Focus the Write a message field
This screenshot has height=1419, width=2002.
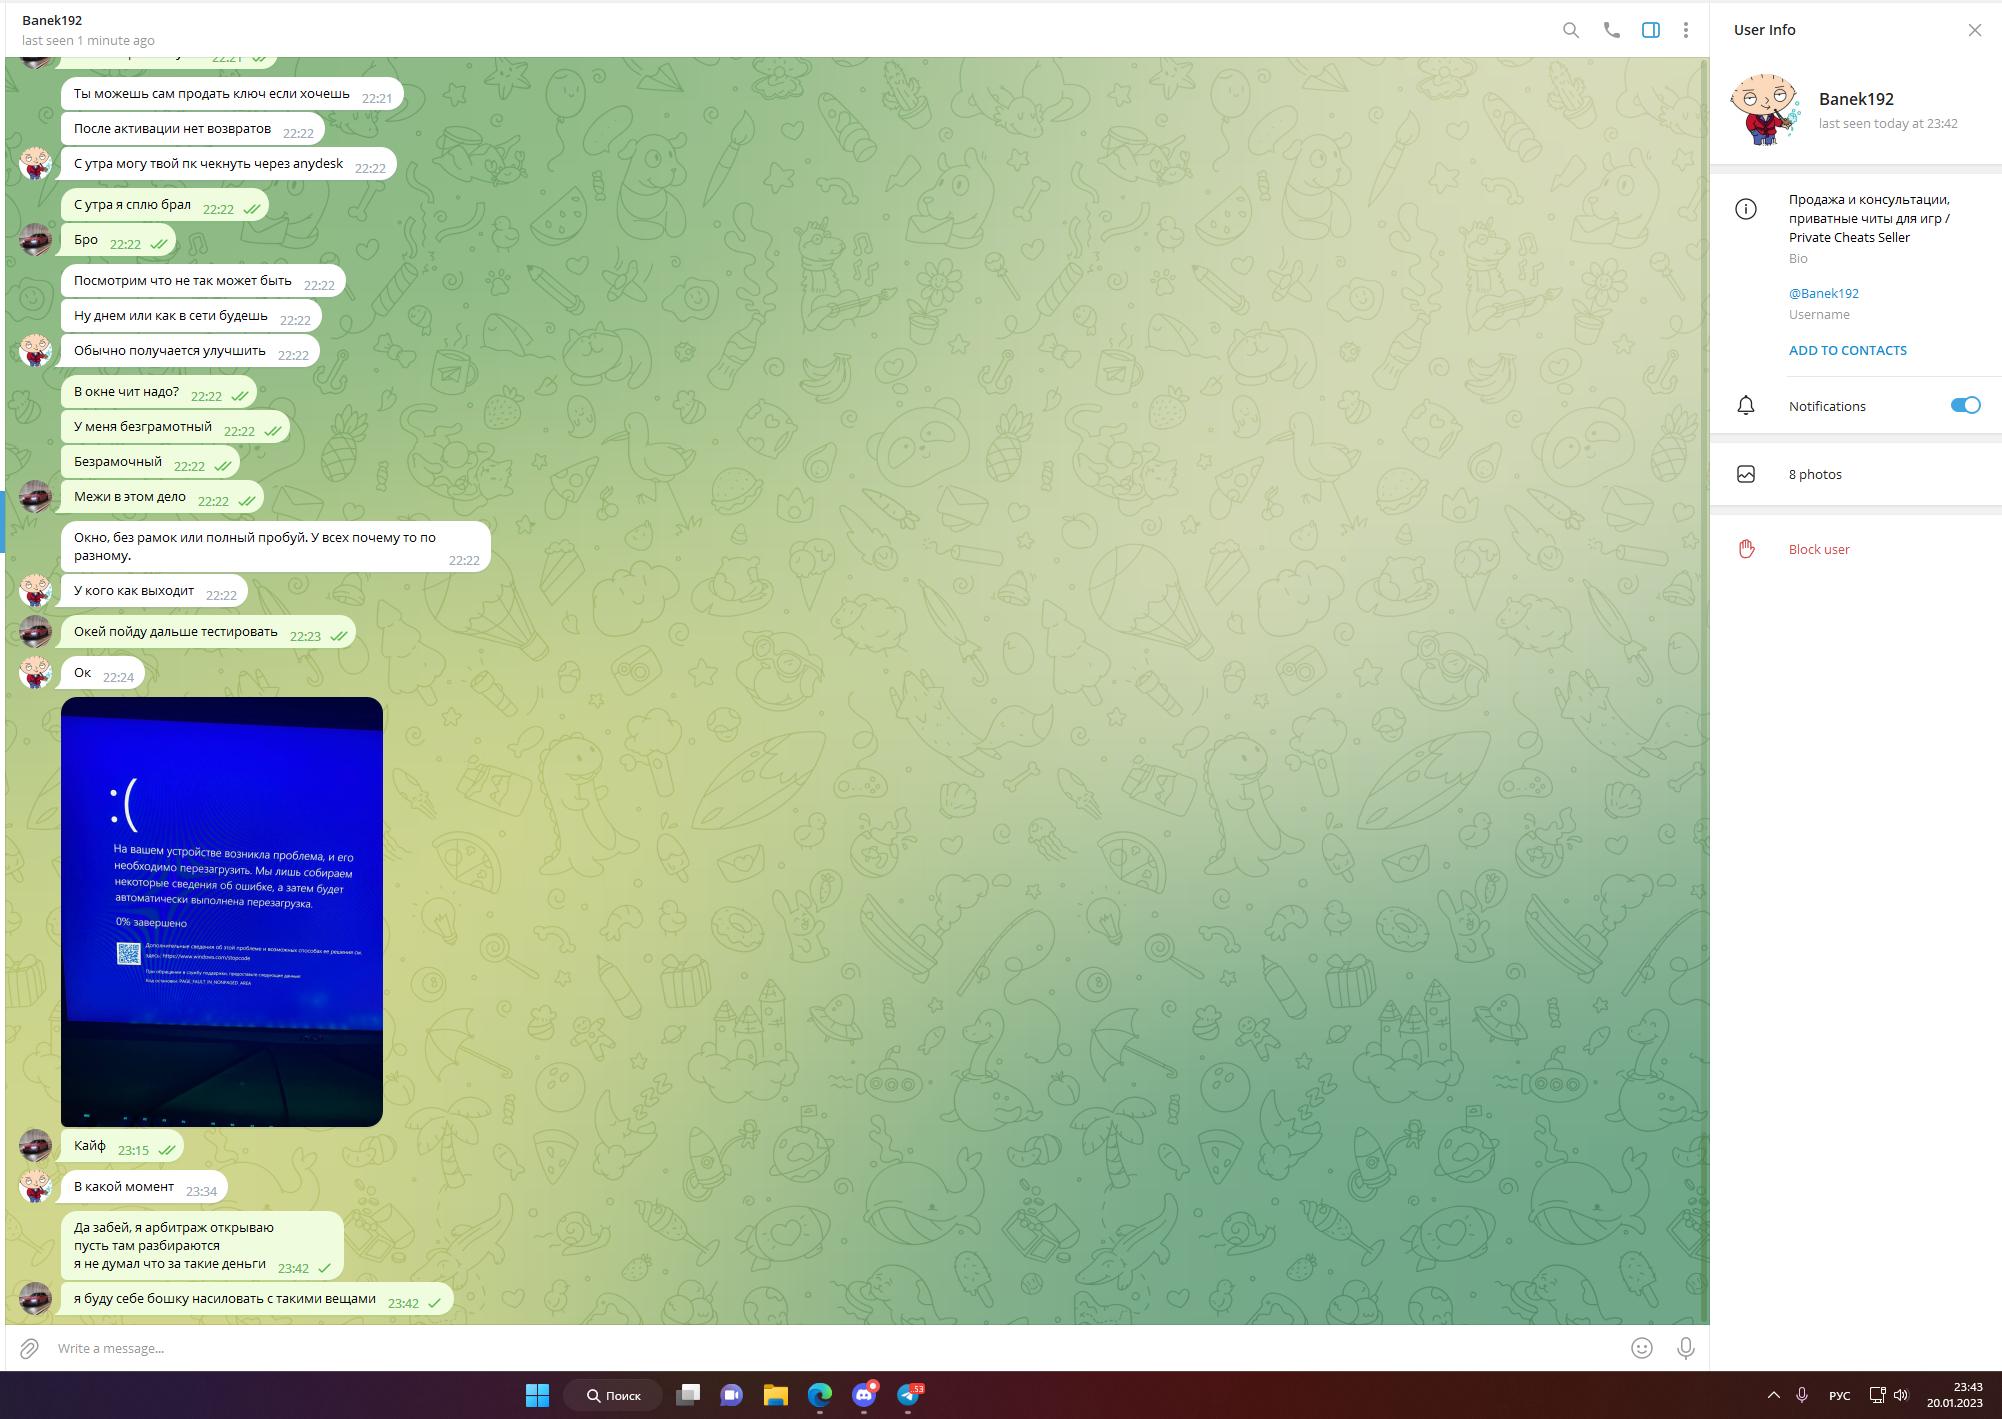click(800, 1348)
